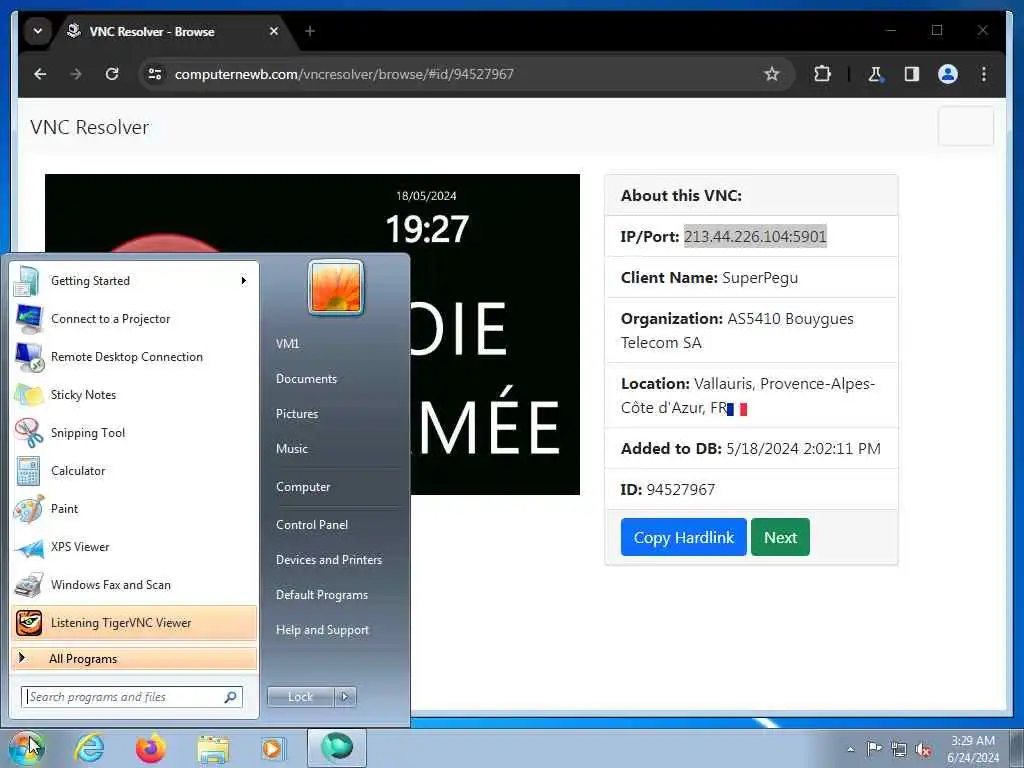This screenshot has height=768, width=1024.
Task: Click the Lock button
Action: [300, 697]
